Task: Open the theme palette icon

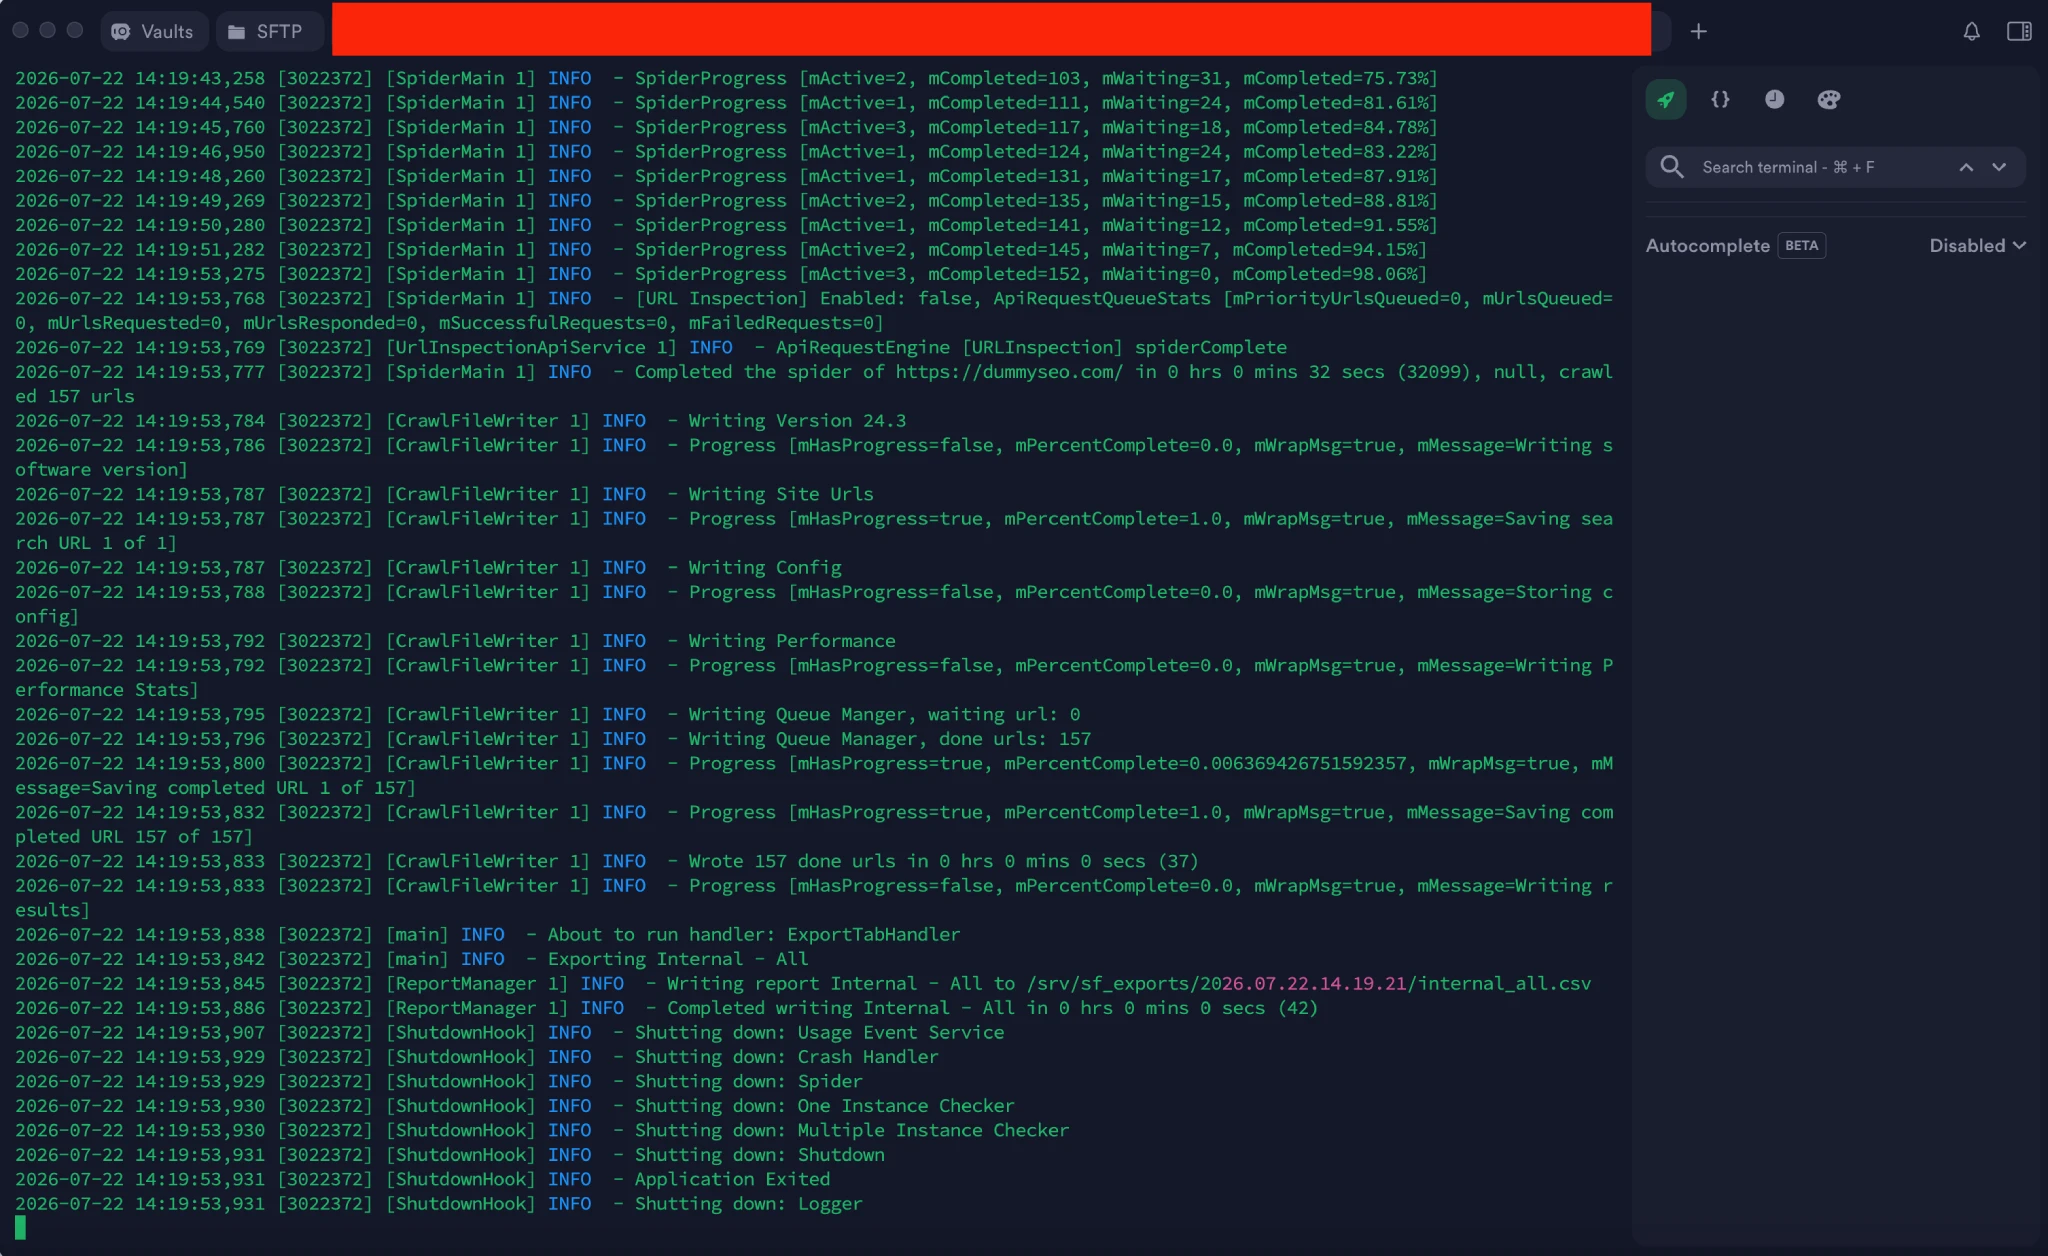Action: (1828, 99)
